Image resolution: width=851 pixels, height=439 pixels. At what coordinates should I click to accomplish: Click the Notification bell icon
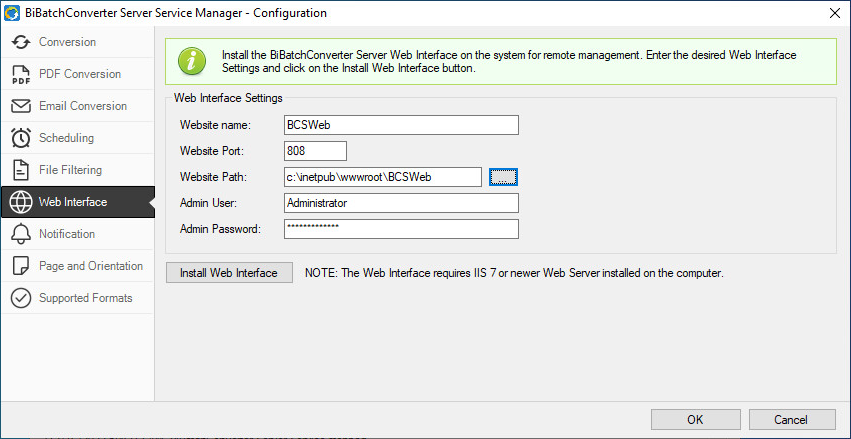(21, 234)
